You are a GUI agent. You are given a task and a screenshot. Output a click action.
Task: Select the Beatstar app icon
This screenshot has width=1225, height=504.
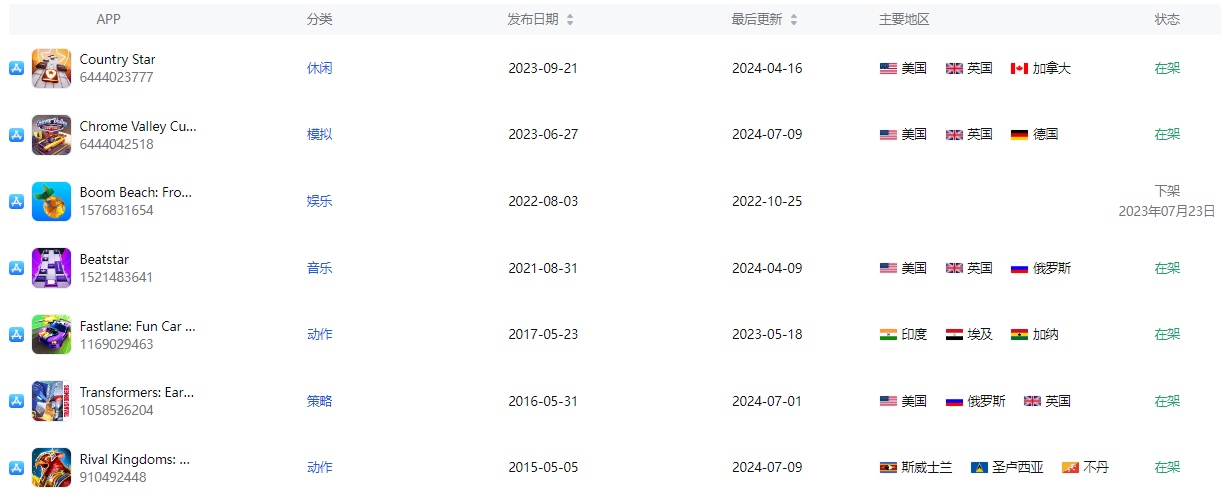pos(51,268)
